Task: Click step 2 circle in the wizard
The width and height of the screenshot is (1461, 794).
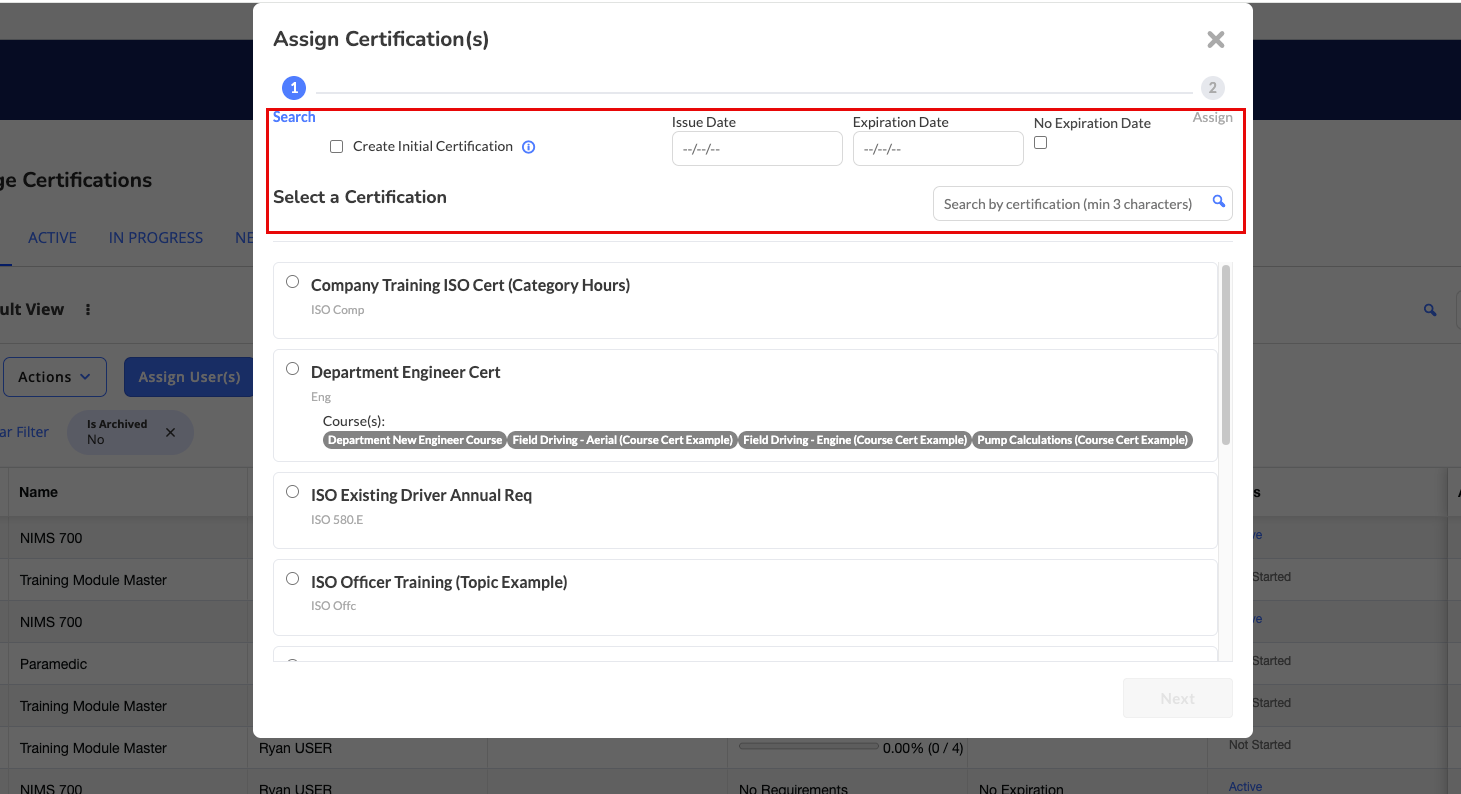Action: coord(1212,88)
